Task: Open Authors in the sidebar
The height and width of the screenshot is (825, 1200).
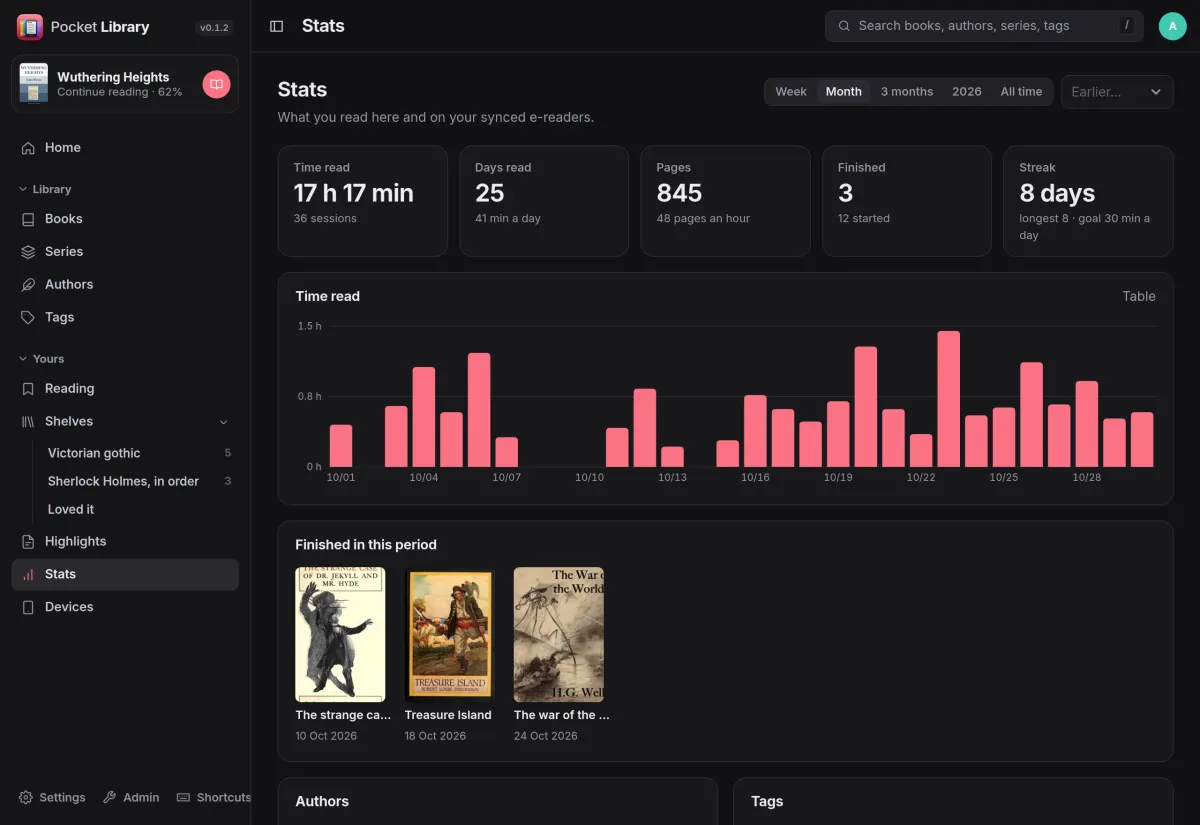Action: (x=125, y=284)
